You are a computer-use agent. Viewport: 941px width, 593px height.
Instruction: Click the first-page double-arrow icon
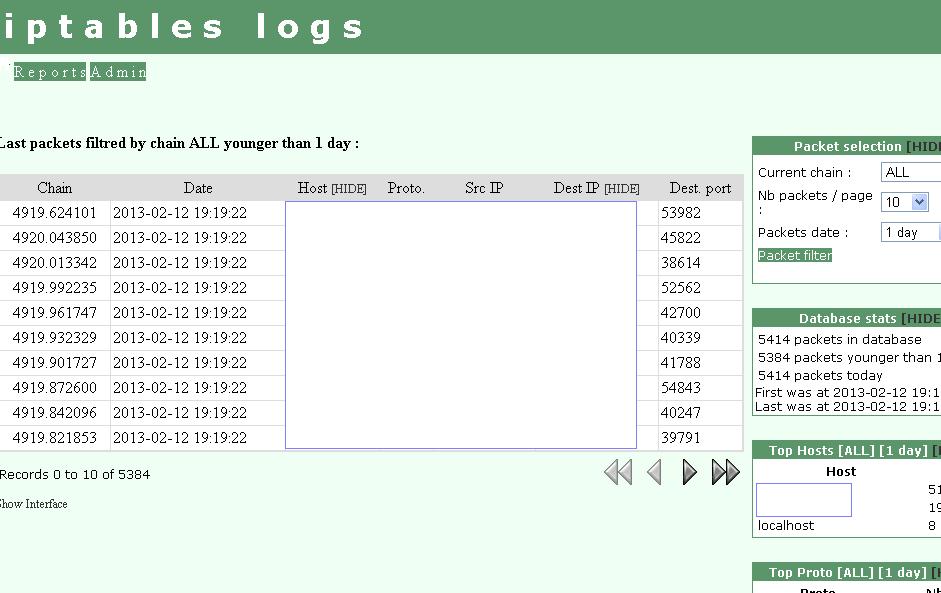pyautogui.click(x=617, y=472)
